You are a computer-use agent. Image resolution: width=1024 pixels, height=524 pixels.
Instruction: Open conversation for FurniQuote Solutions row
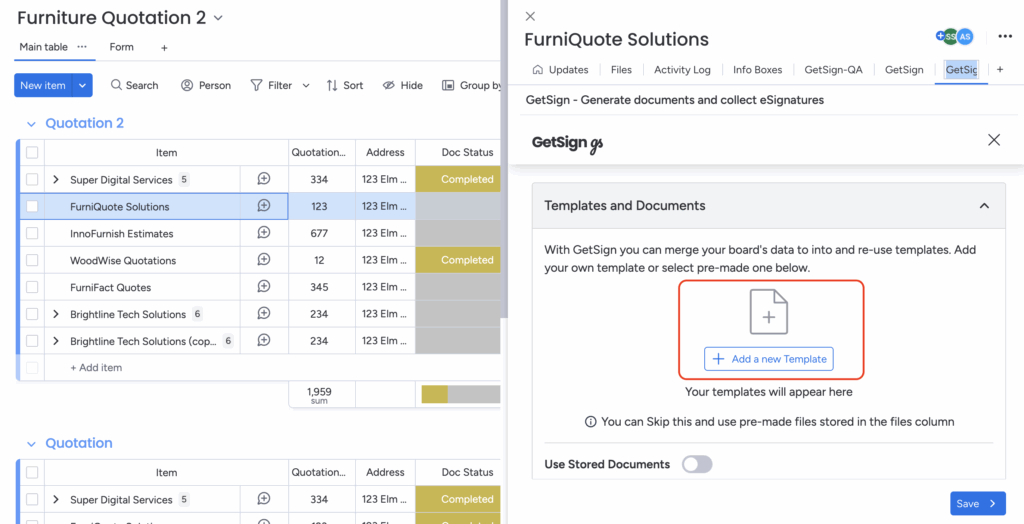click(264, 206)
